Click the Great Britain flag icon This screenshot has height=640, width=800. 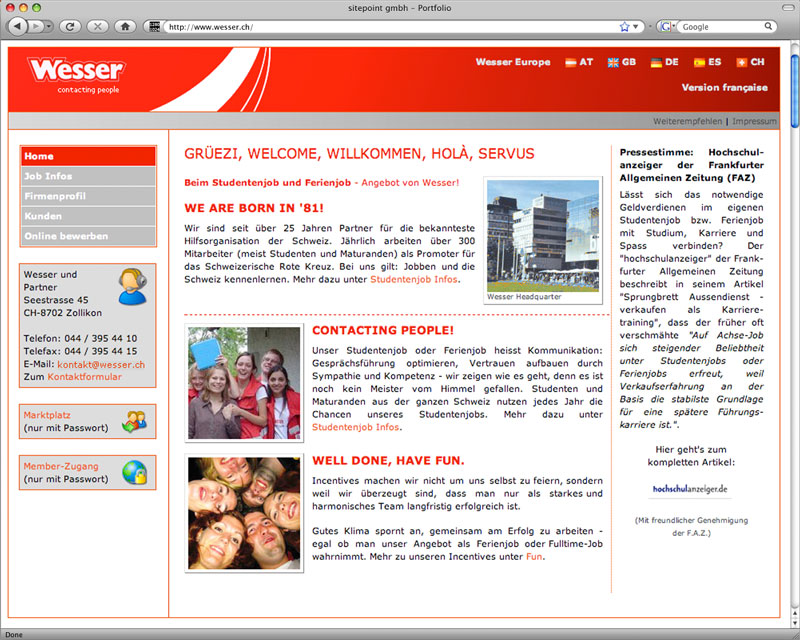pyautogui.click(x=613, y=62)
